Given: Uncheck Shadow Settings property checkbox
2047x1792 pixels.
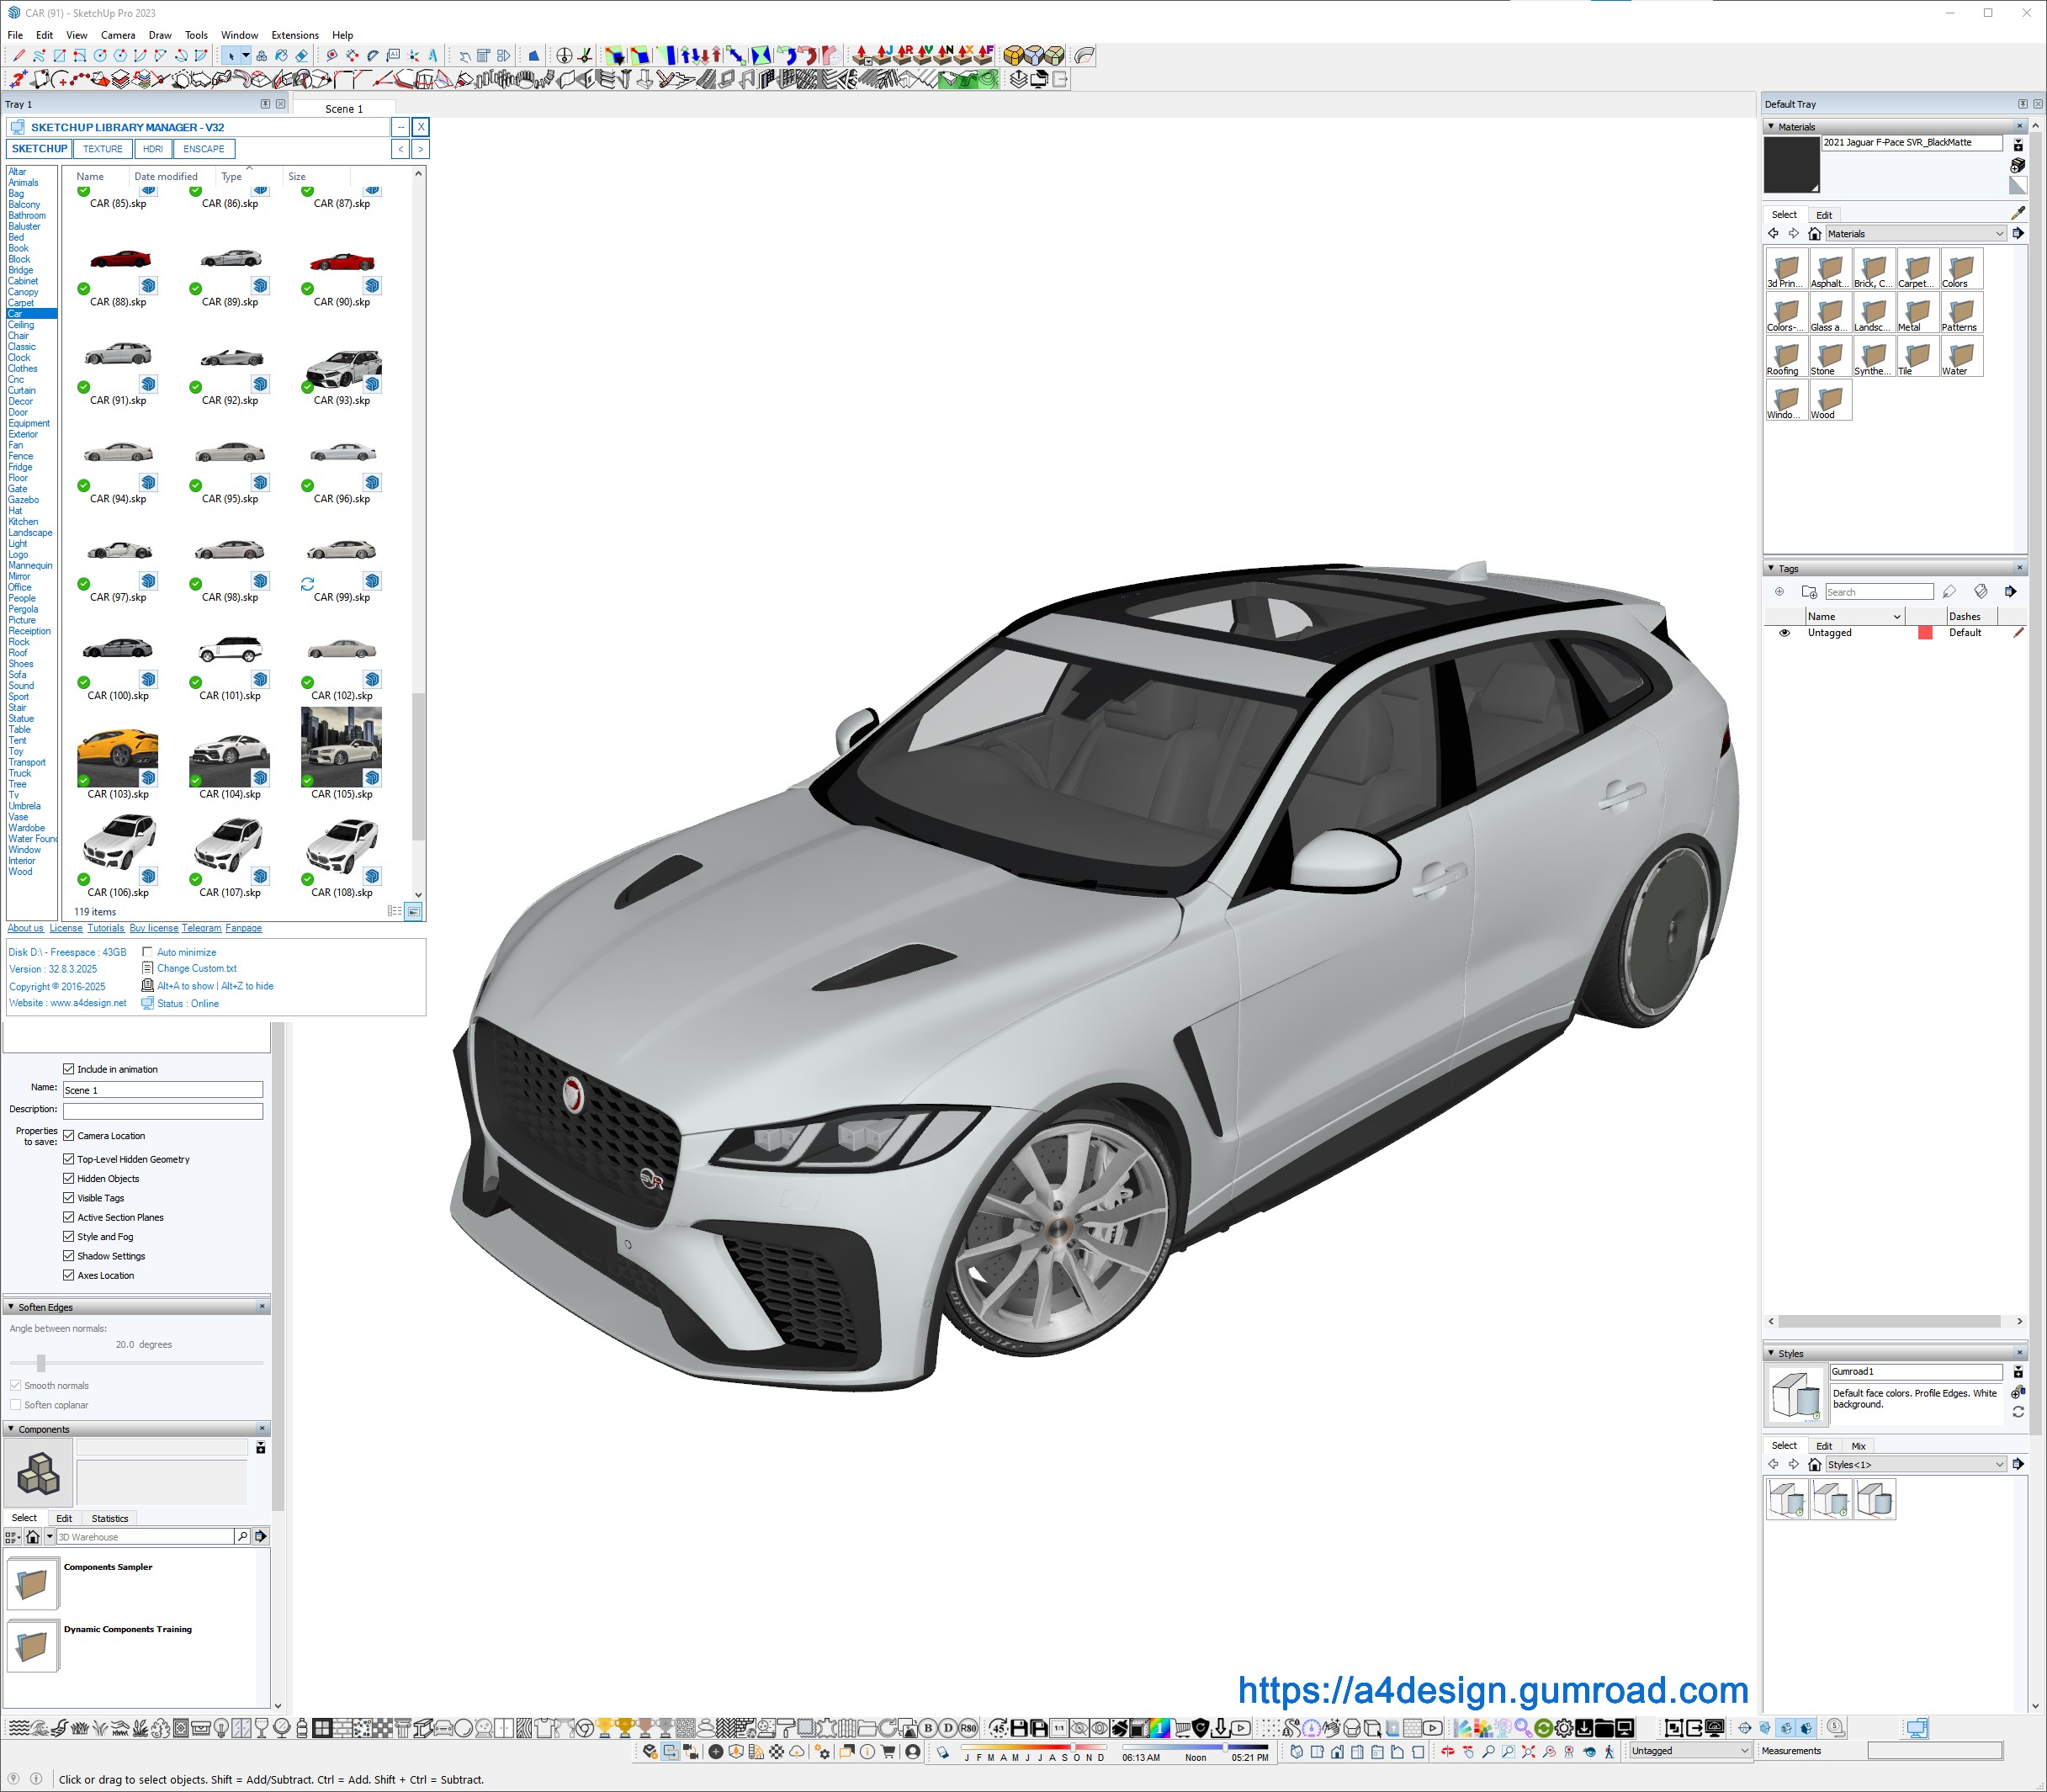Looking at the screenshot, I should coord(69,1256).
